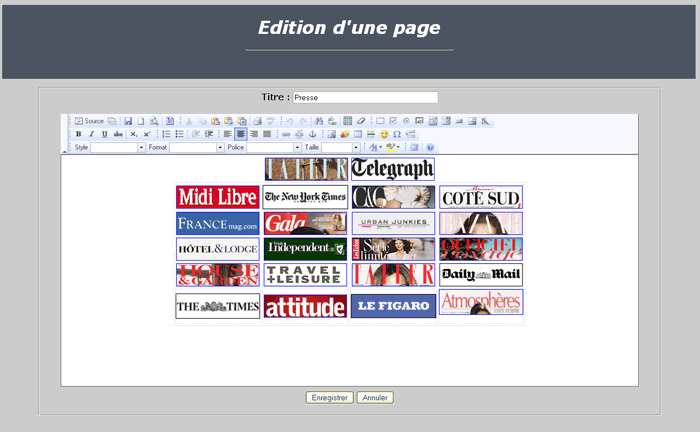Insert a form with the Form icon
This screenshot has height=432, width=700.
[x=380, y=121]
